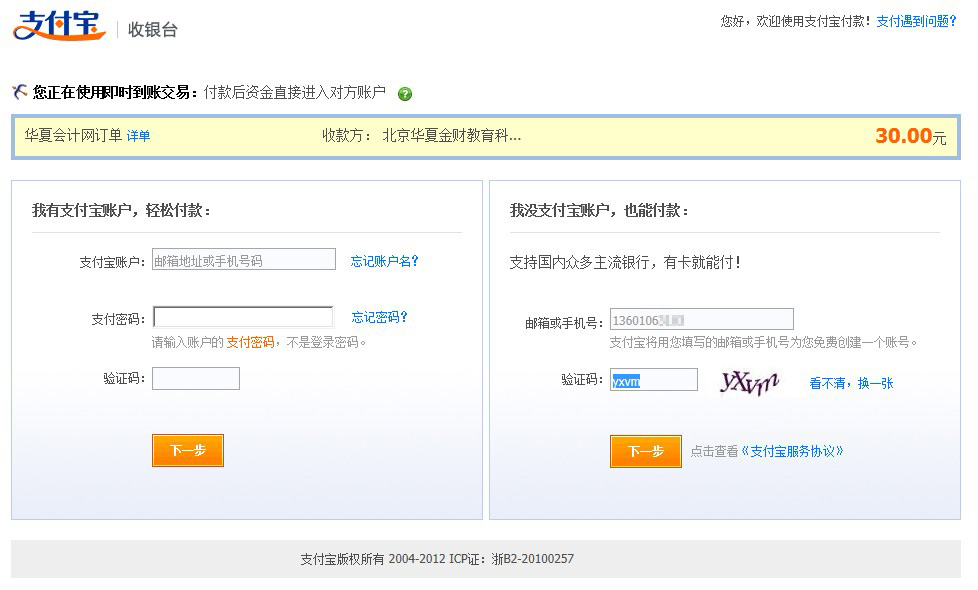Click the 30.00元 payment amount

[x=911, y=136]
